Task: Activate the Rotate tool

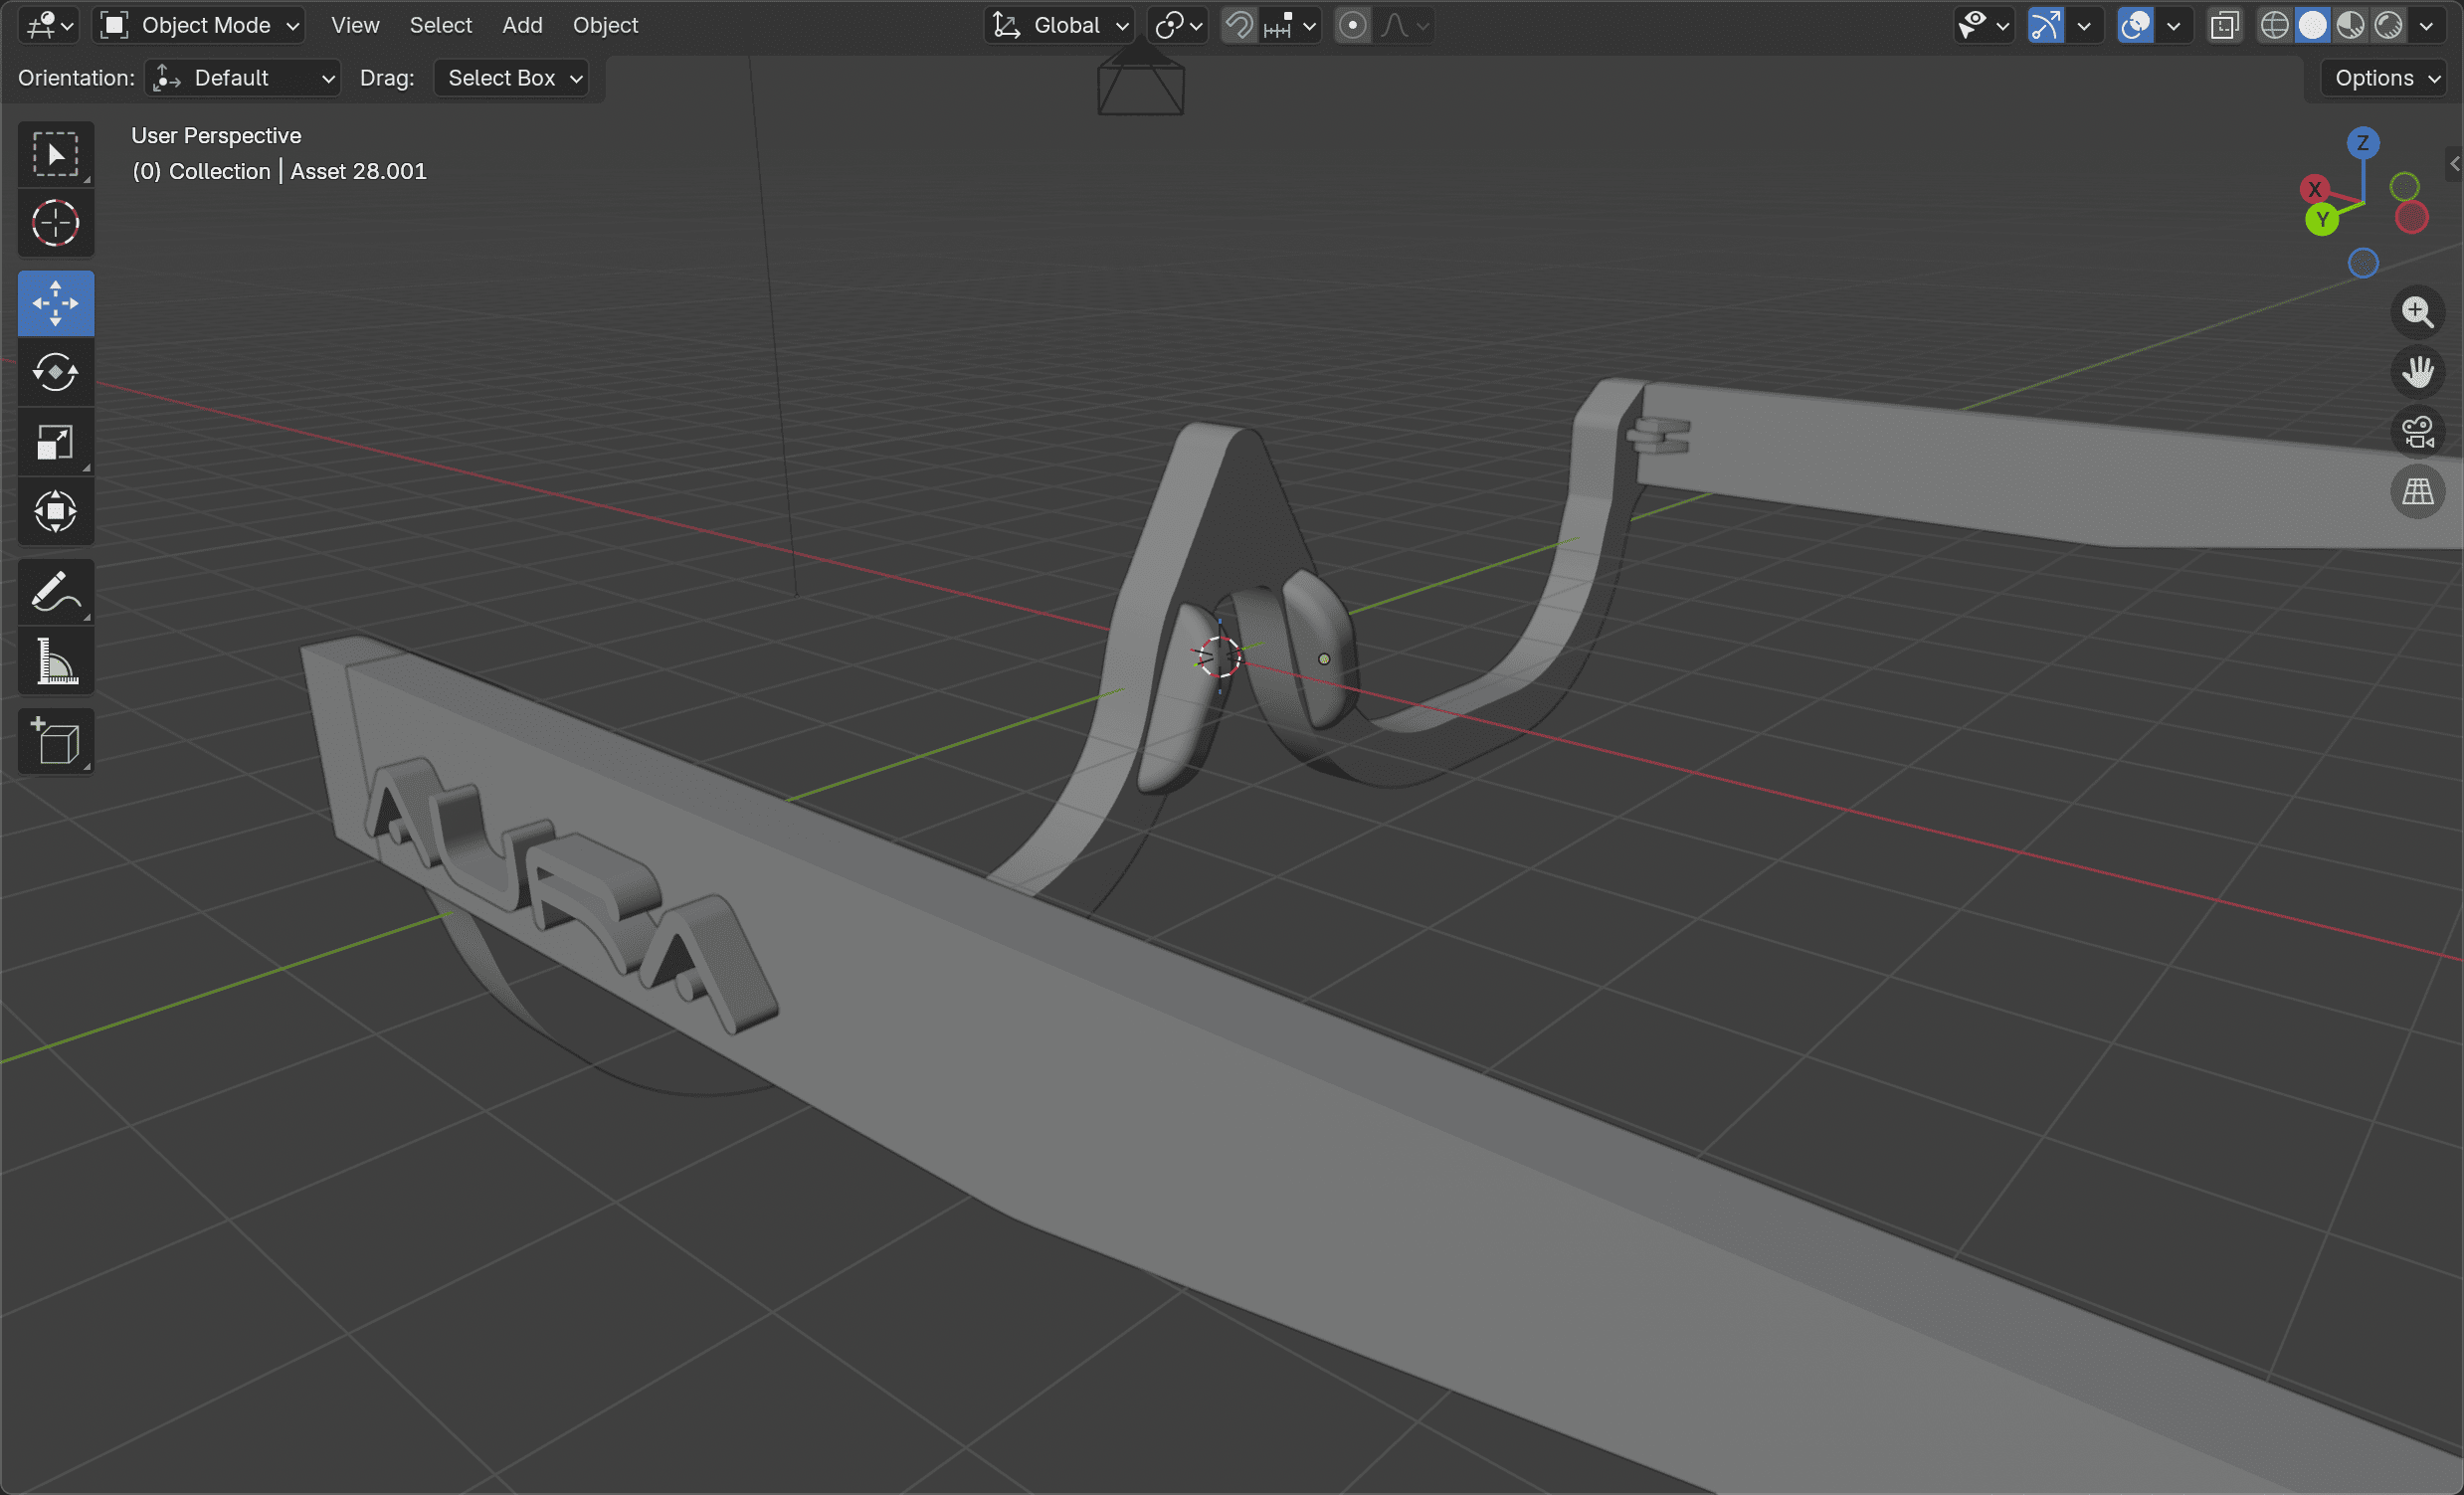Action: (55, 372)
